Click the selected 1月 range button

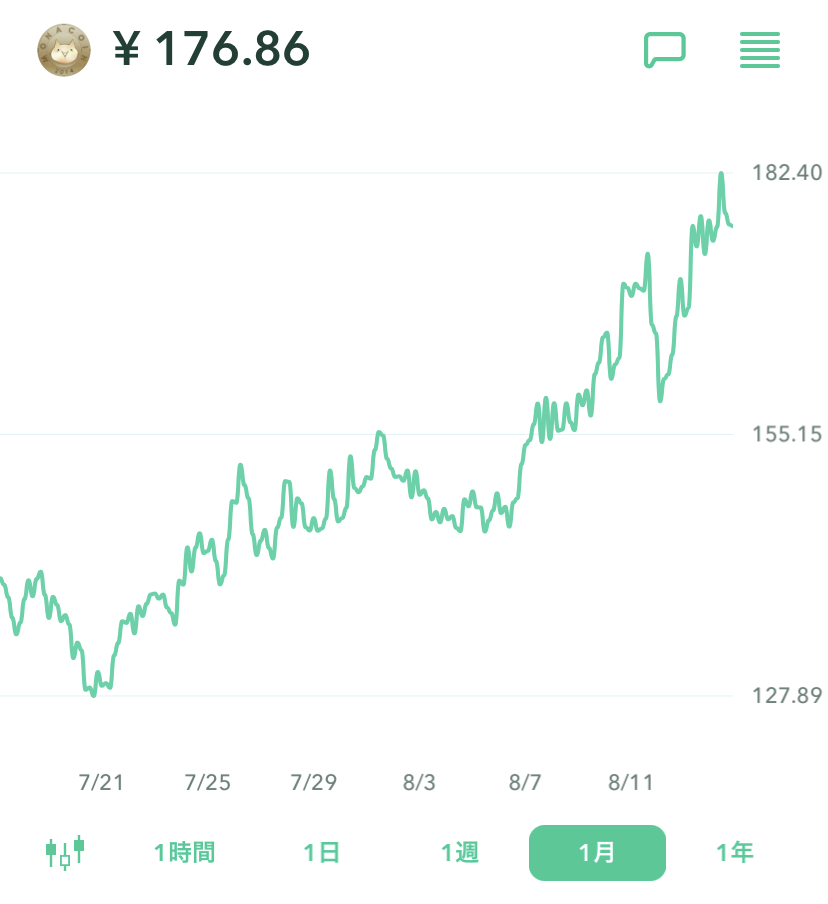click(x=597, y=853)
